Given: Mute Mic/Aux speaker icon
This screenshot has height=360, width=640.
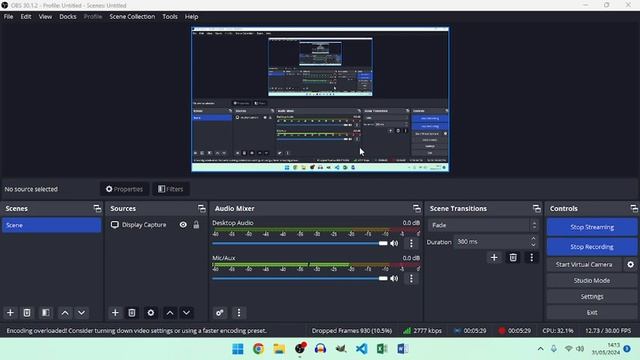Looking at the screenshot, I should click(394, 278).
